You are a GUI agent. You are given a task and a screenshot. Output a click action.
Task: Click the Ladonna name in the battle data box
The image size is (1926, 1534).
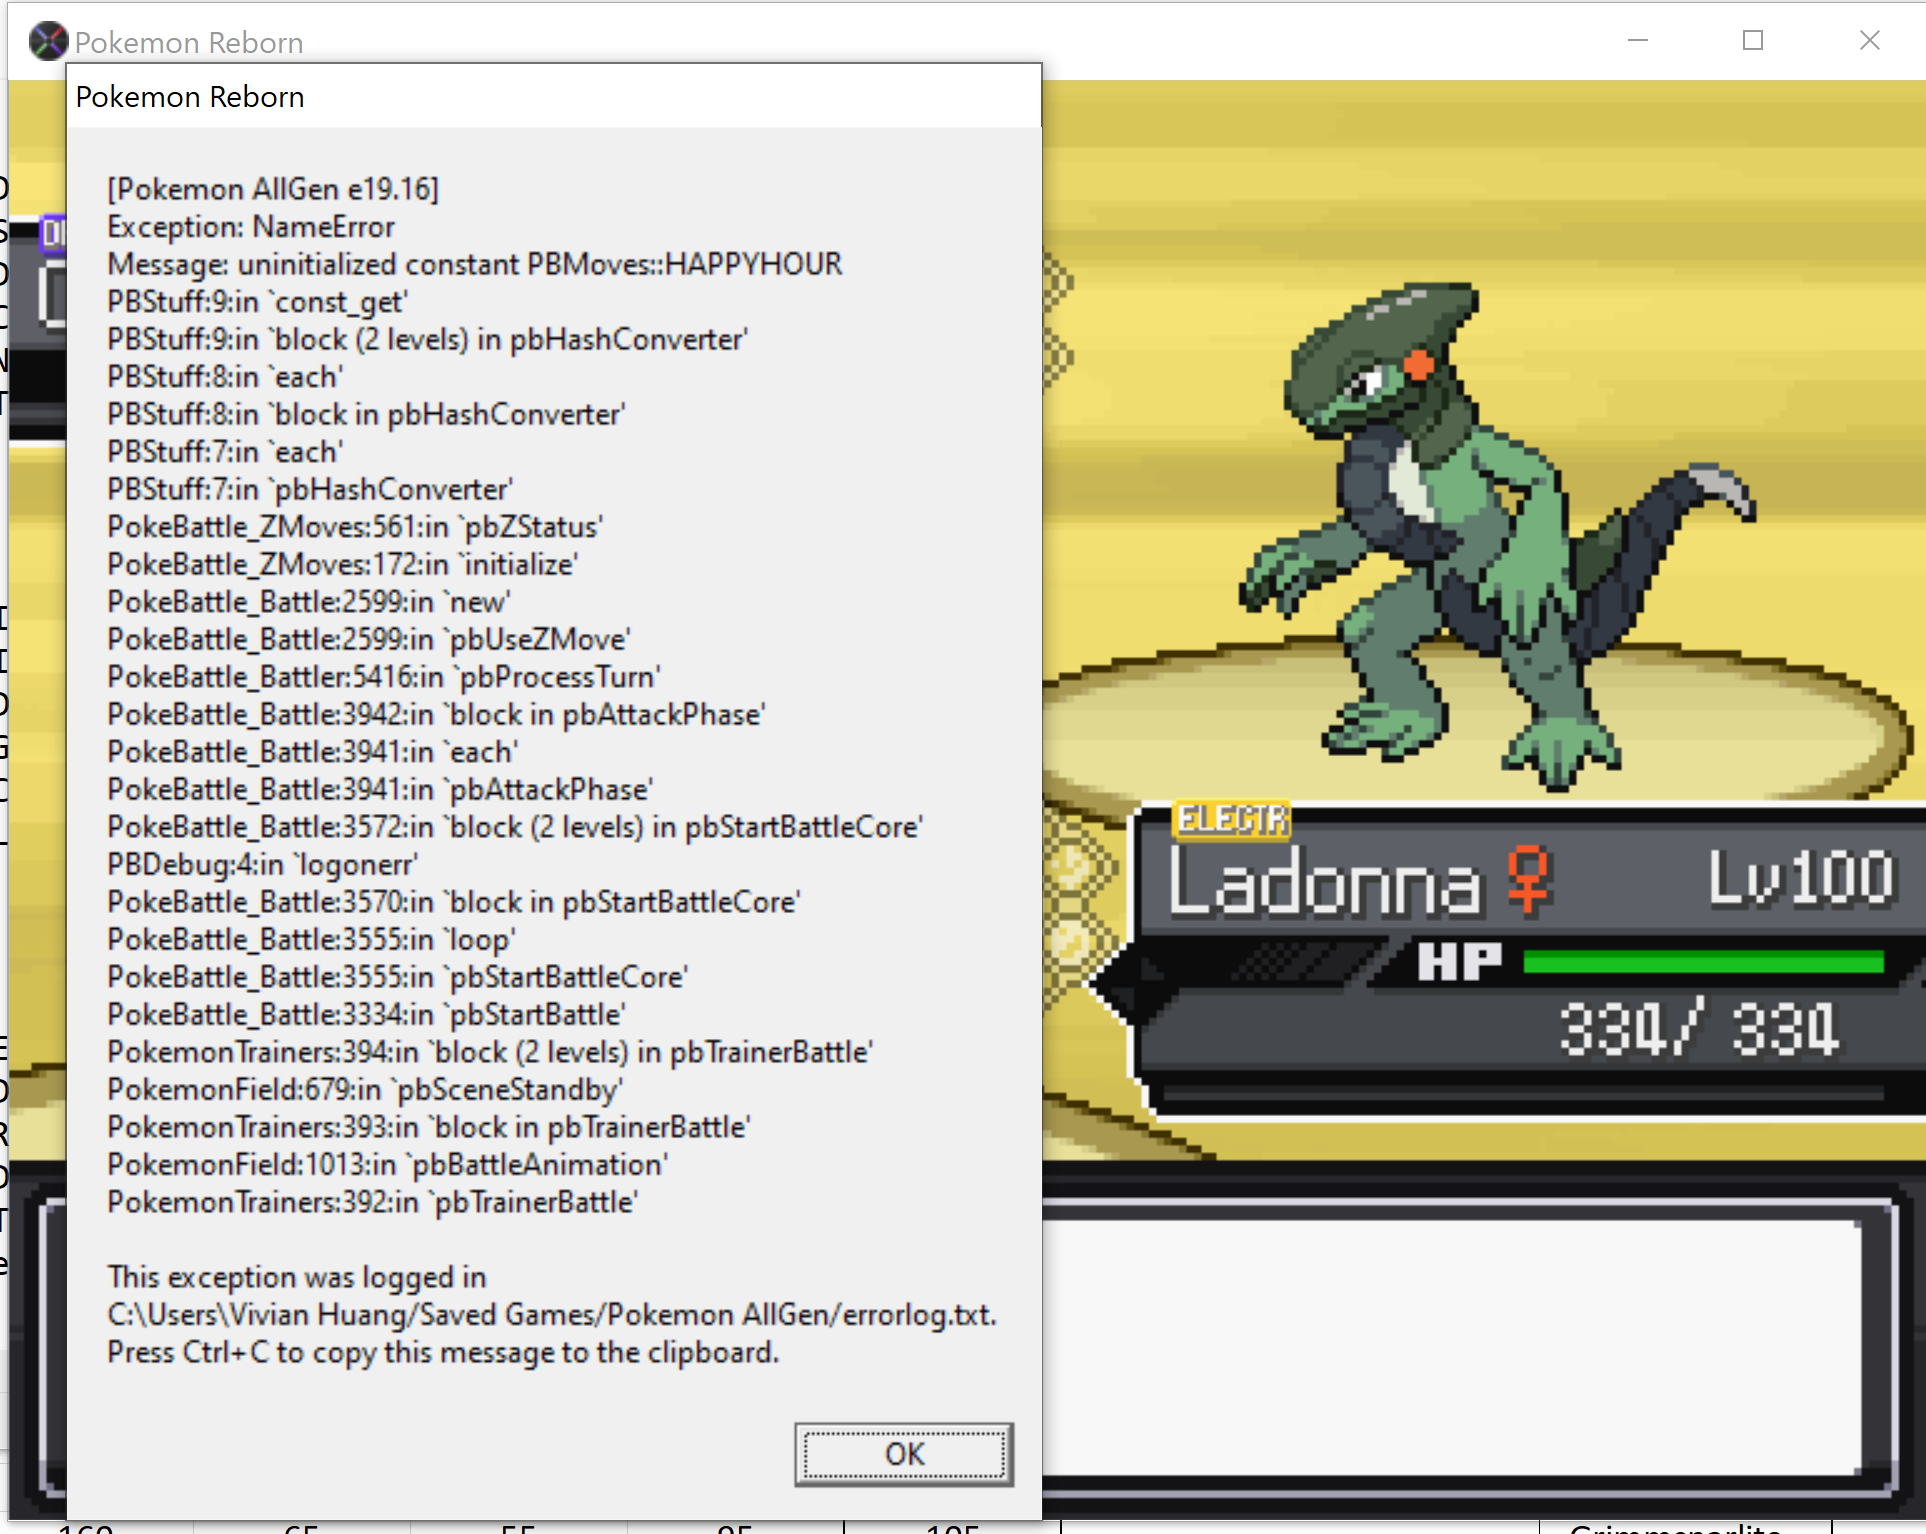1325,882
